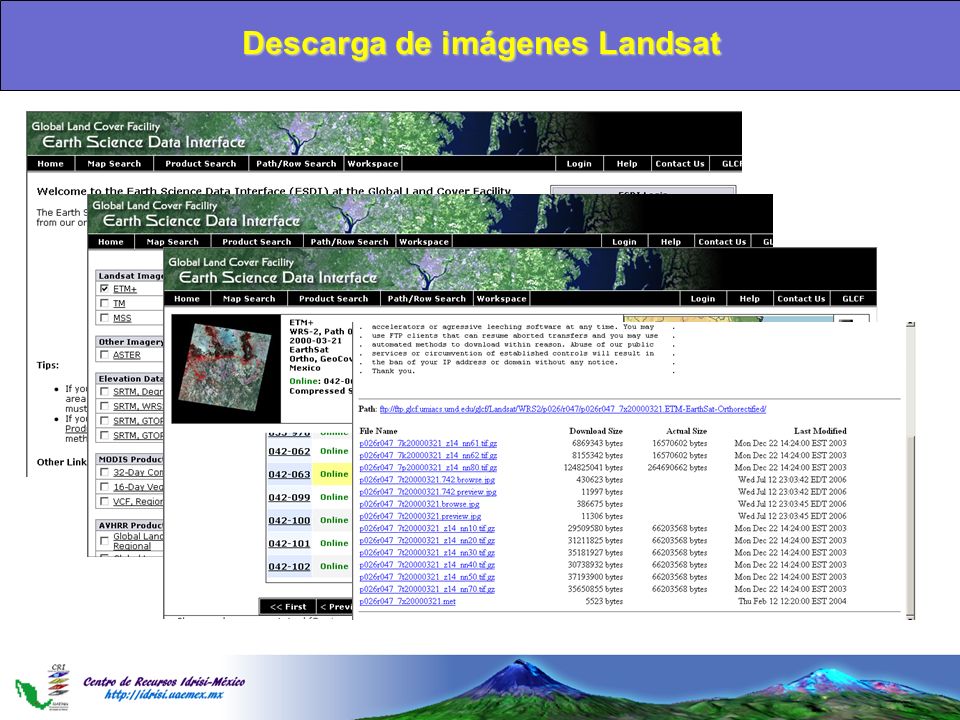Viewport: 960px width, 720px height.
Task: Click Login in the middle ESDI window
Action: tap(624, 242)
